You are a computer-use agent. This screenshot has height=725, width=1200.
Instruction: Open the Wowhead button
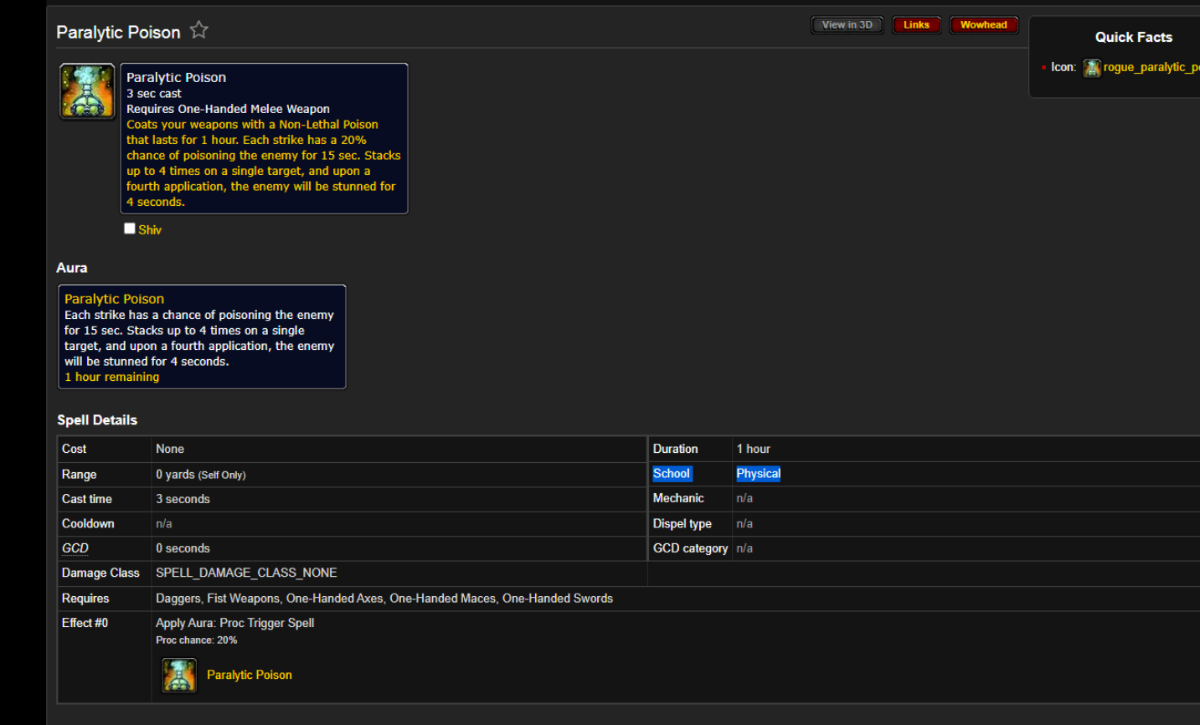(x=984, y=25)
